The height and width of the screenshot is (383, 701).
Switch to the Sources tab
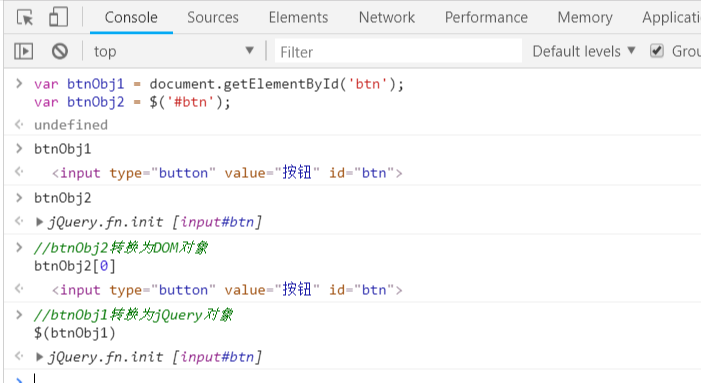213,17
